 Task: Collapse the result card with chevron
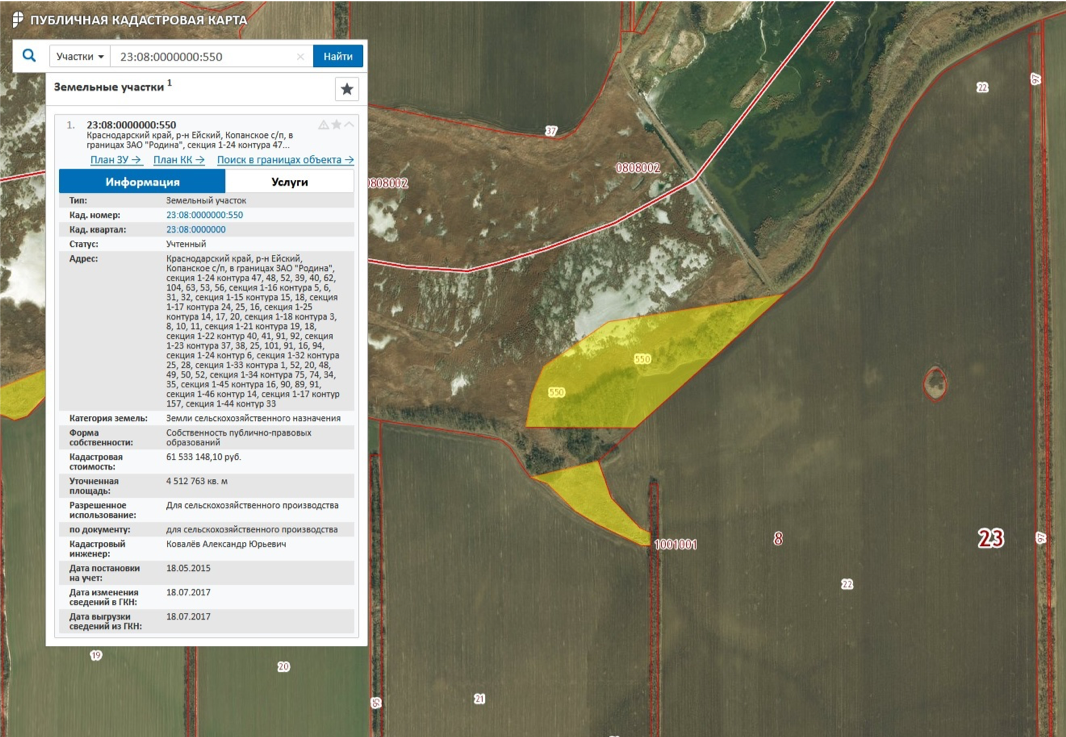tap(349, 125)
